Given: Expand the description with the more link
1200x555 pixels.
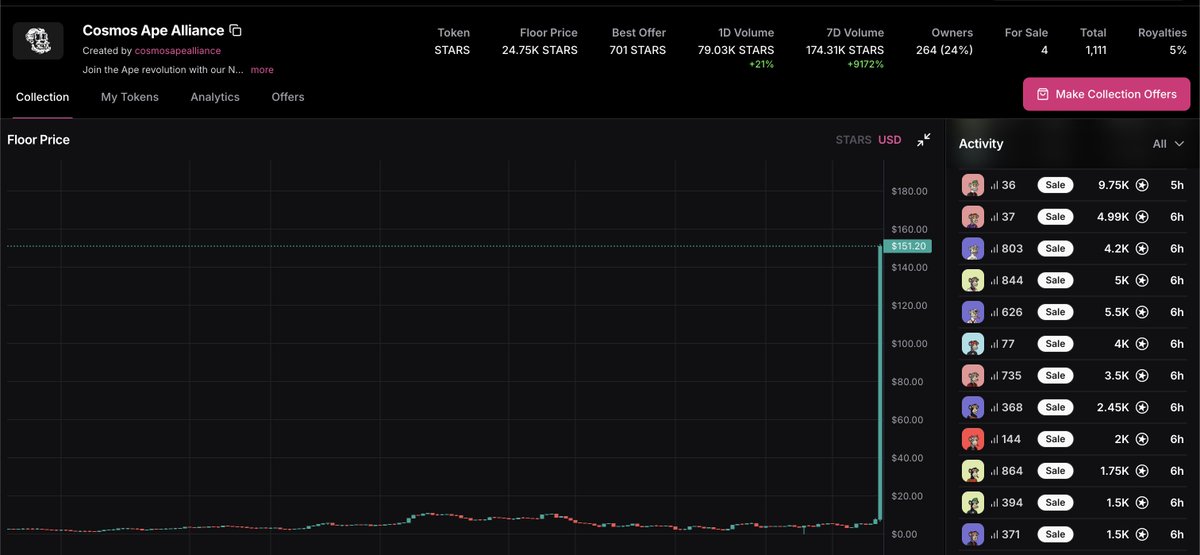Looking at the screenshot, I should tap(262, 70).
